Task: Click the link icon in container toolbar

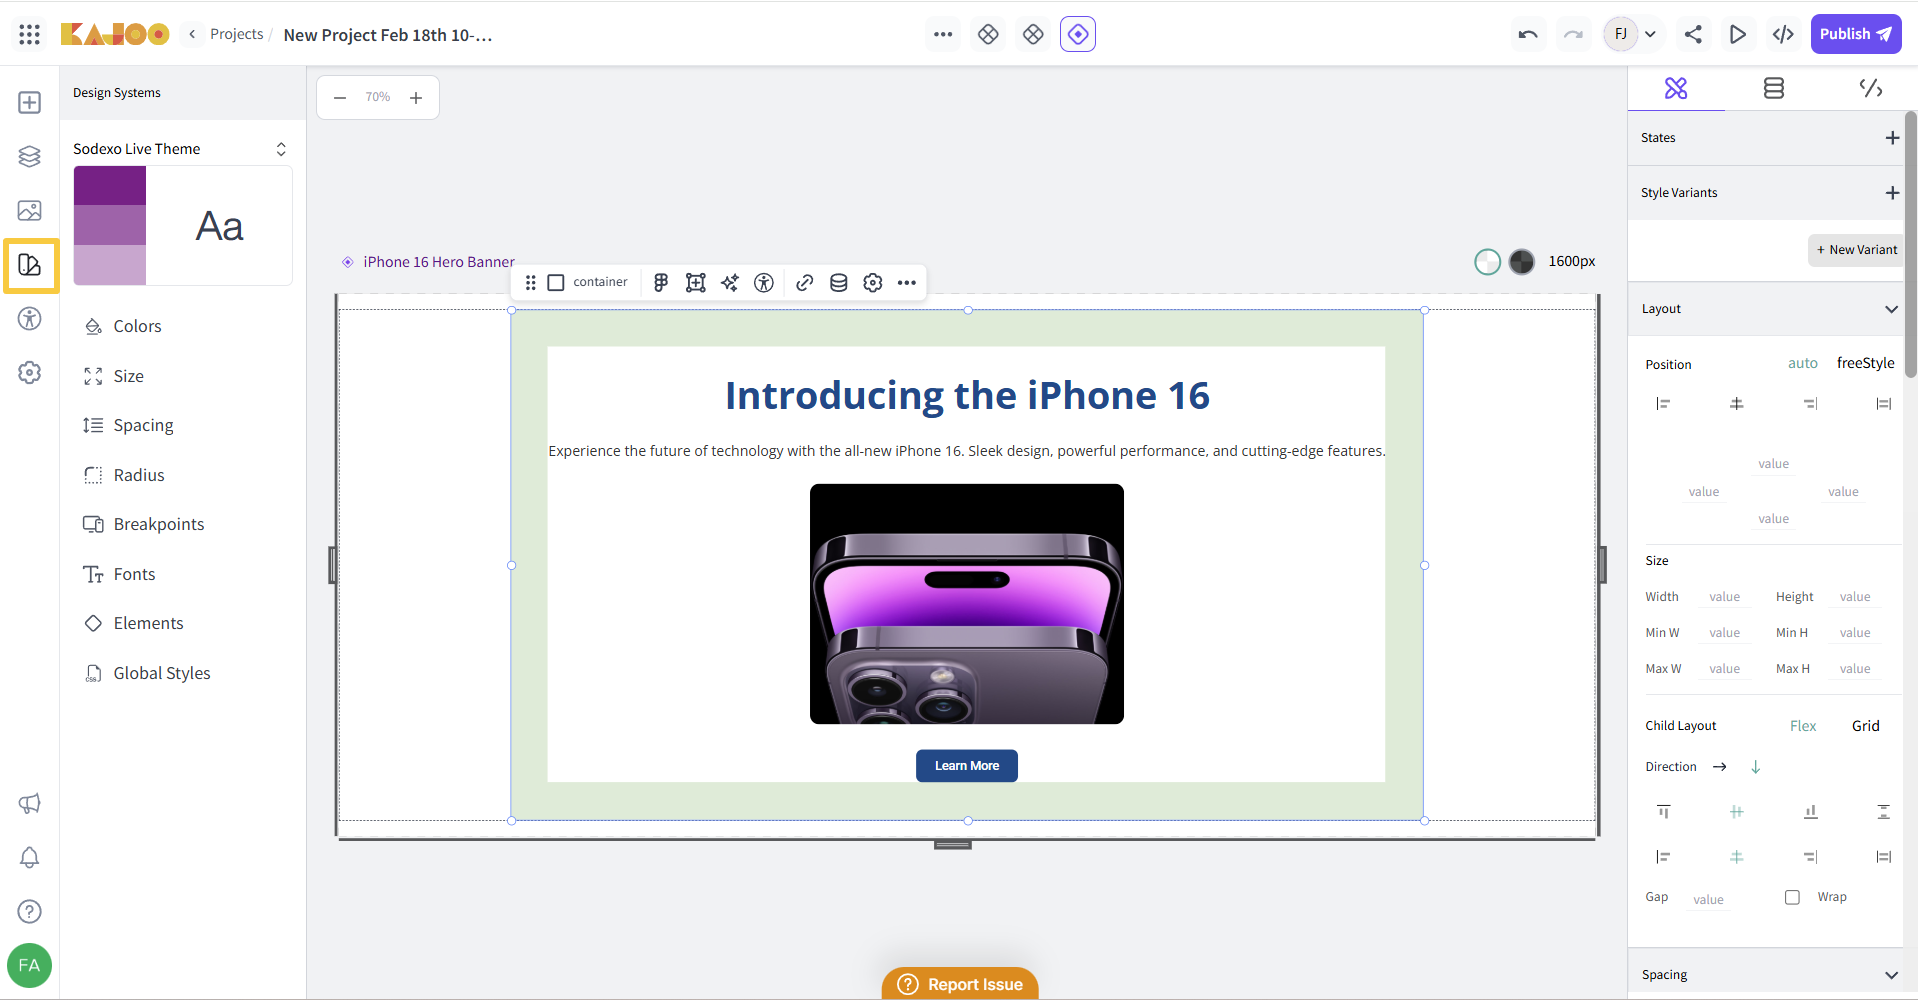Action: 804,283
